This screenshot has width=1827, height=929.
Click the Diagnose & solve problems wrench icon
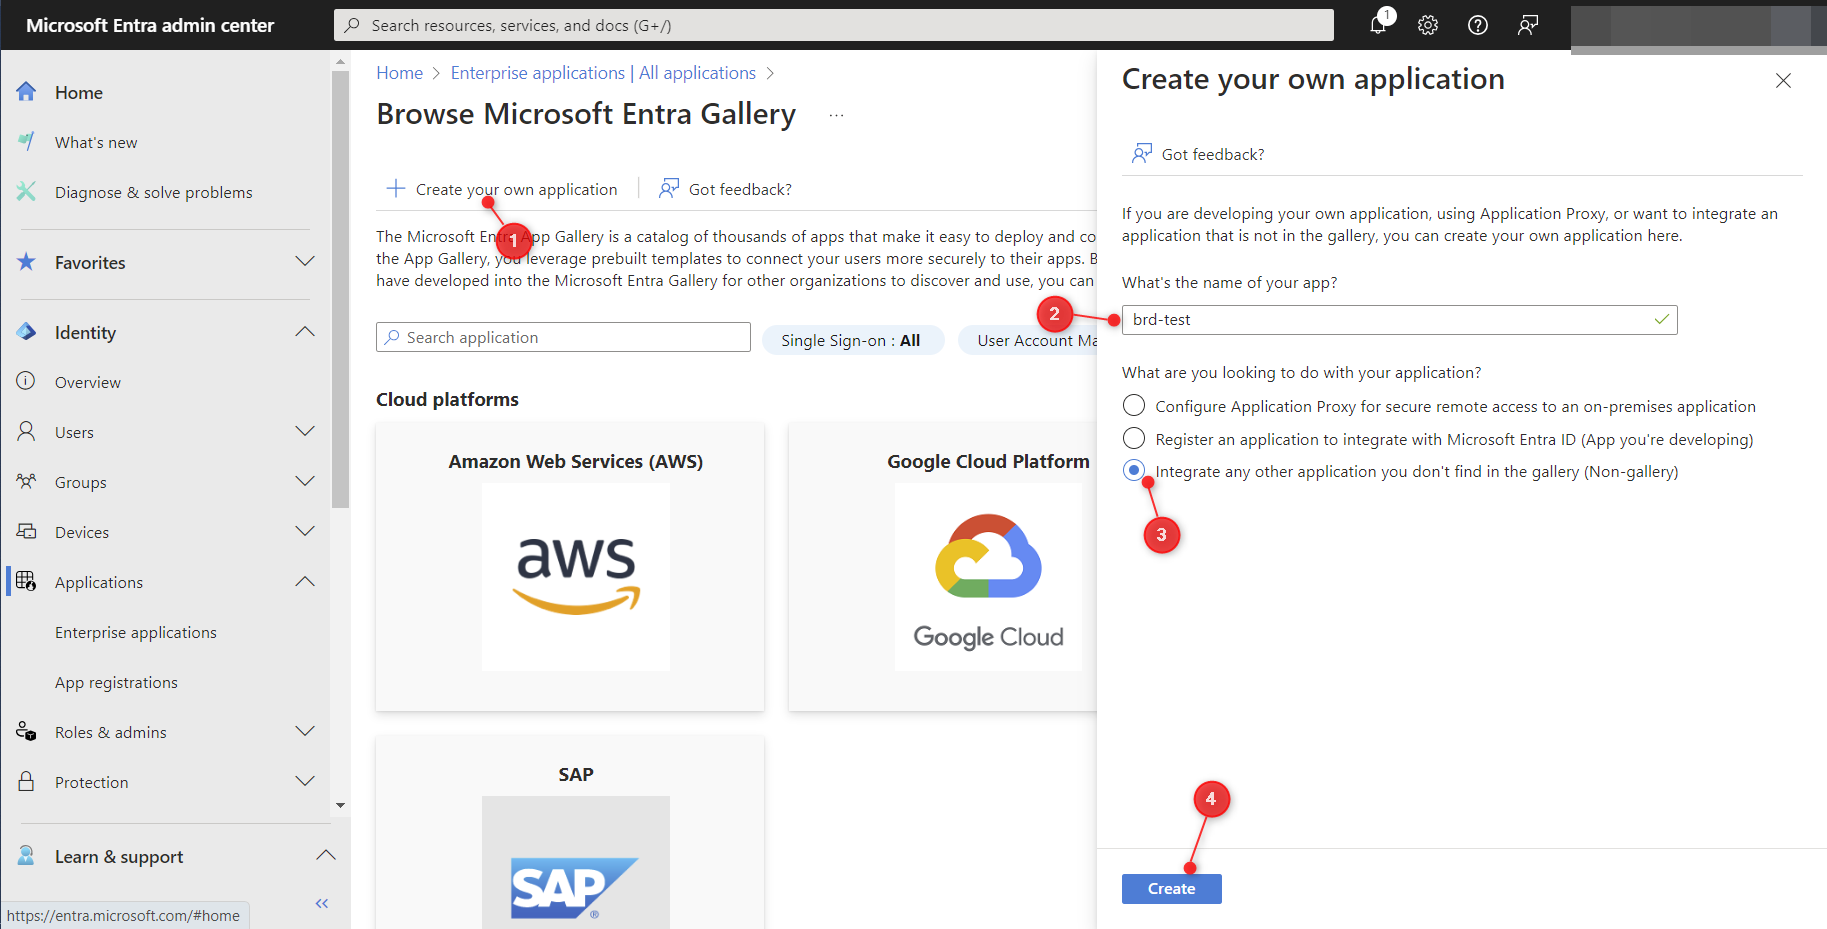tap(26, 192)
